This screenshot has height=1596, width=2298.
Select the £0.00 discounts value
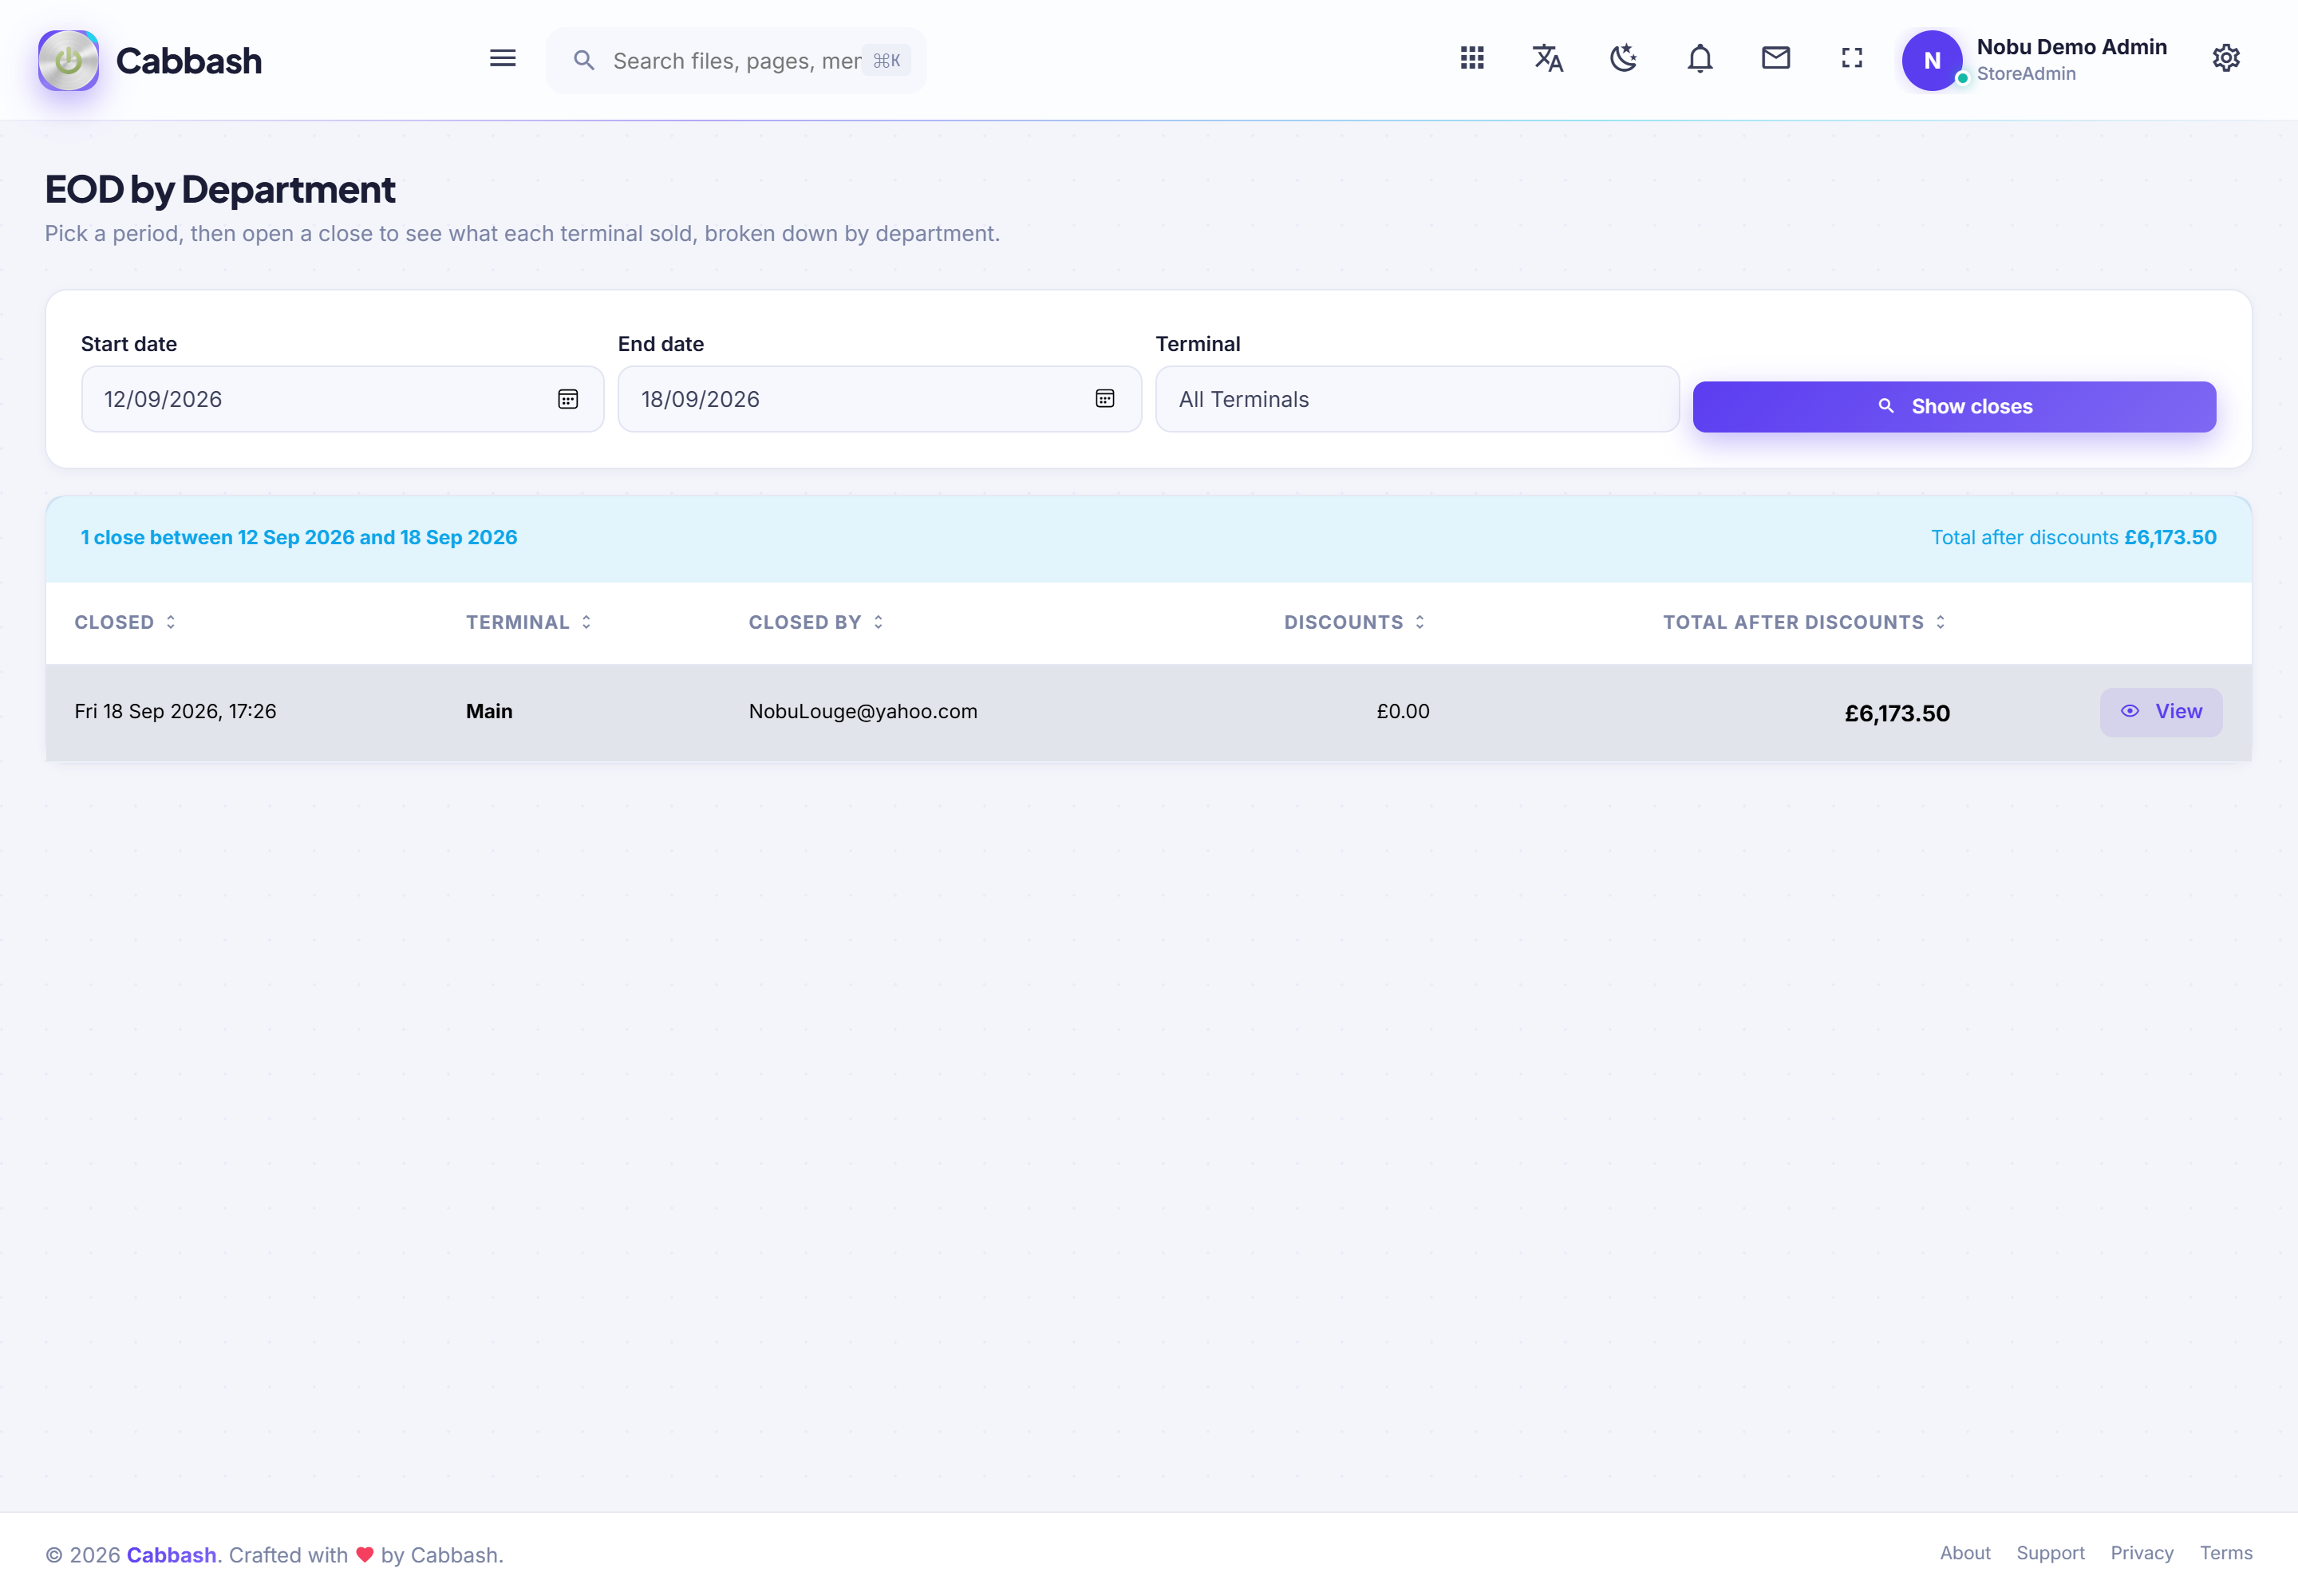[1403, 711]
